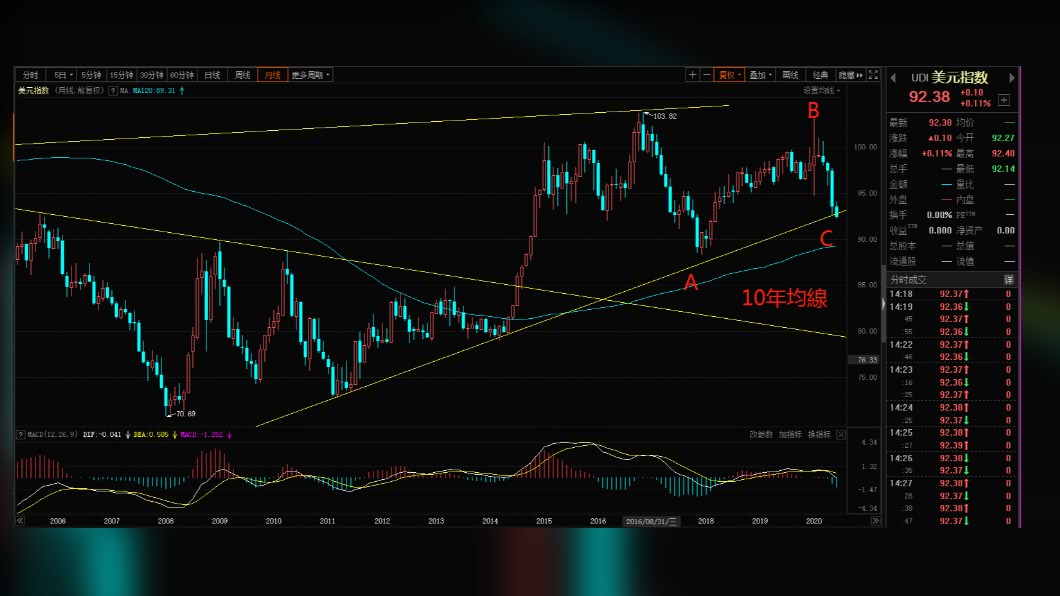Open the 复权 adjustment dropdown
The width and height of the screenshot is (1060, 596).
point(730,75)
